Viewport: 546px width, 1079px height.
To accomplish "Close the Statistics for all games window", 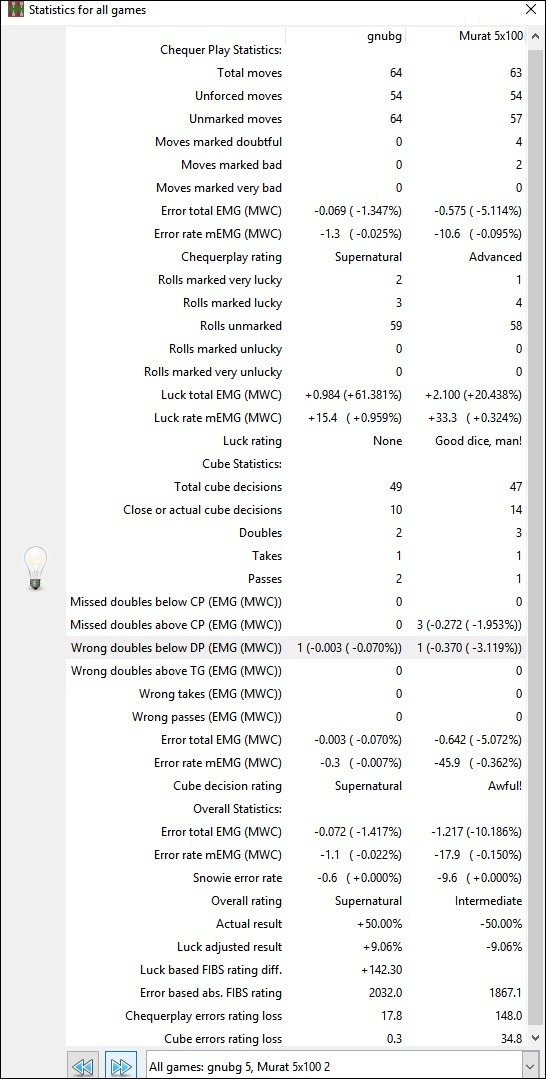I will (x=530, y=10).
